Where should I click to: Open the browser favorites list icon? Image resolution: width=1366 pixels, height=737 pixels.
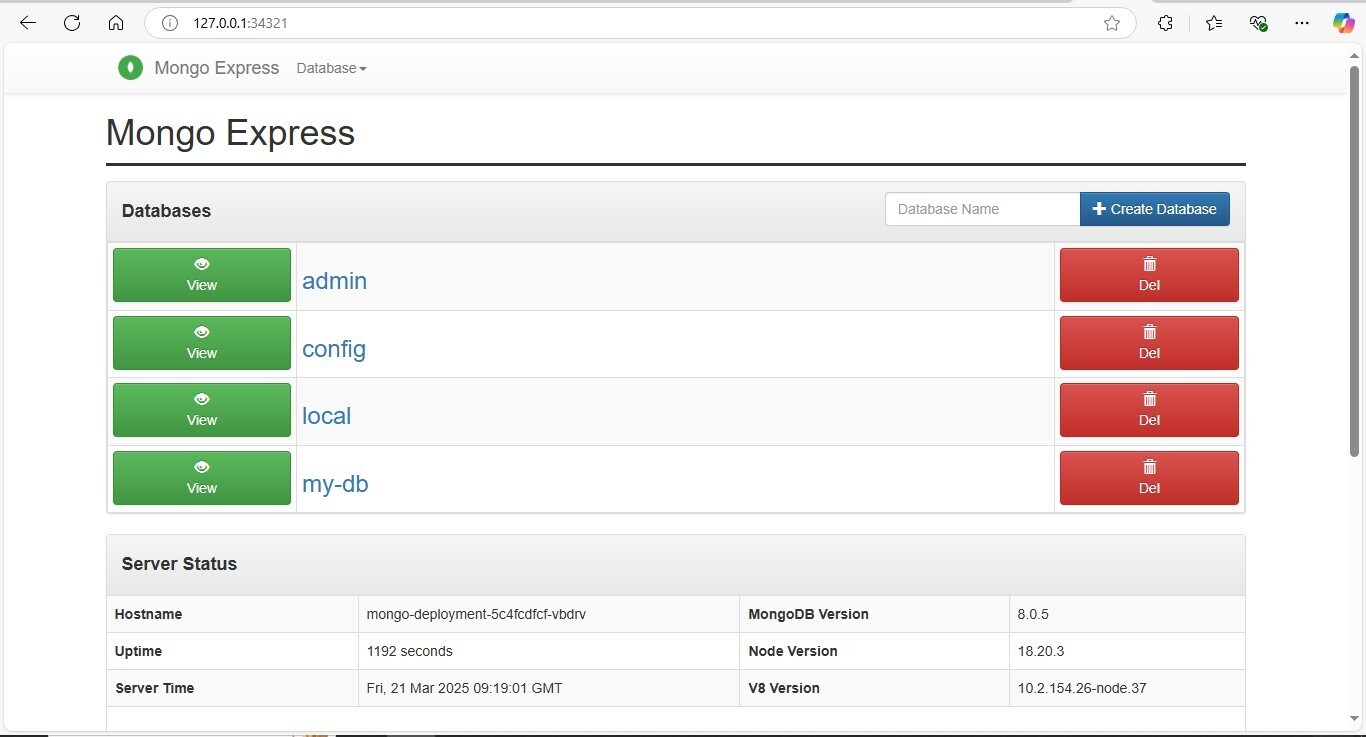click(1214, 23)
